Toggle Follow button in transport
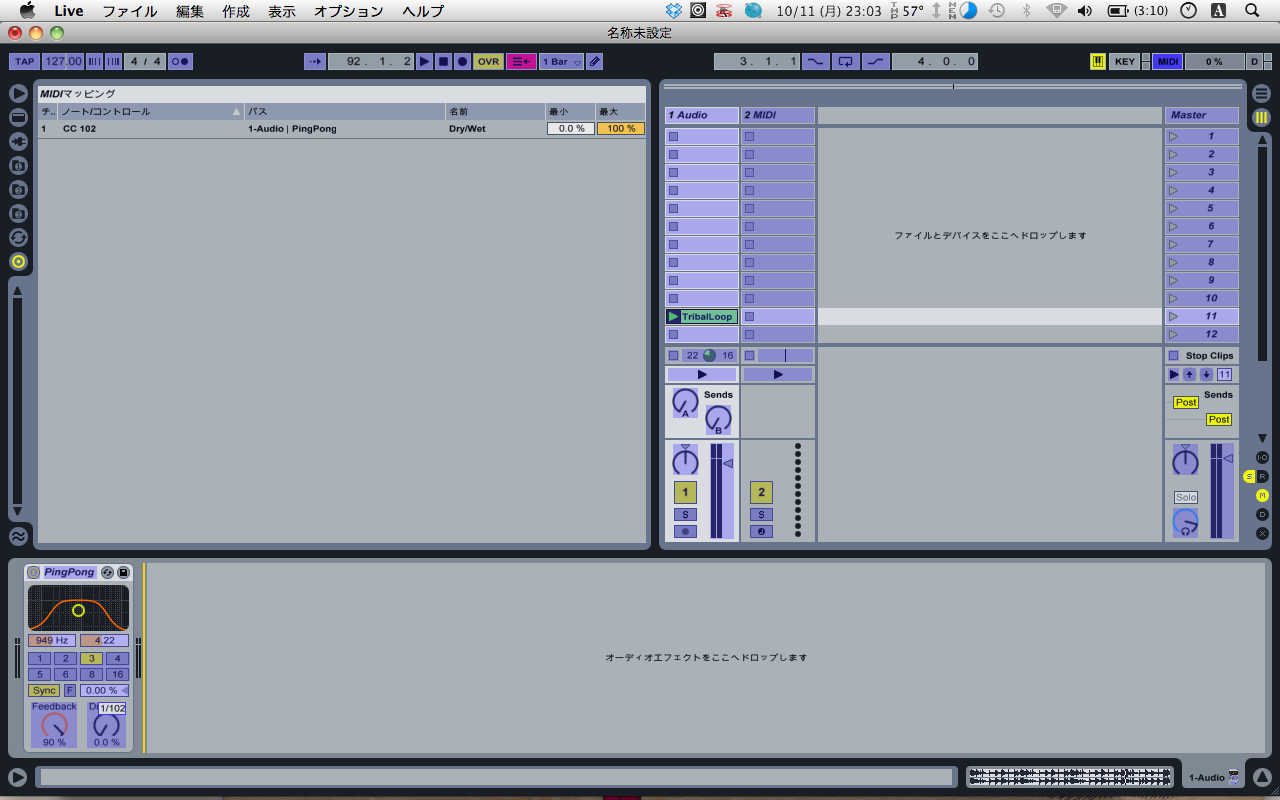 (315, 62)
